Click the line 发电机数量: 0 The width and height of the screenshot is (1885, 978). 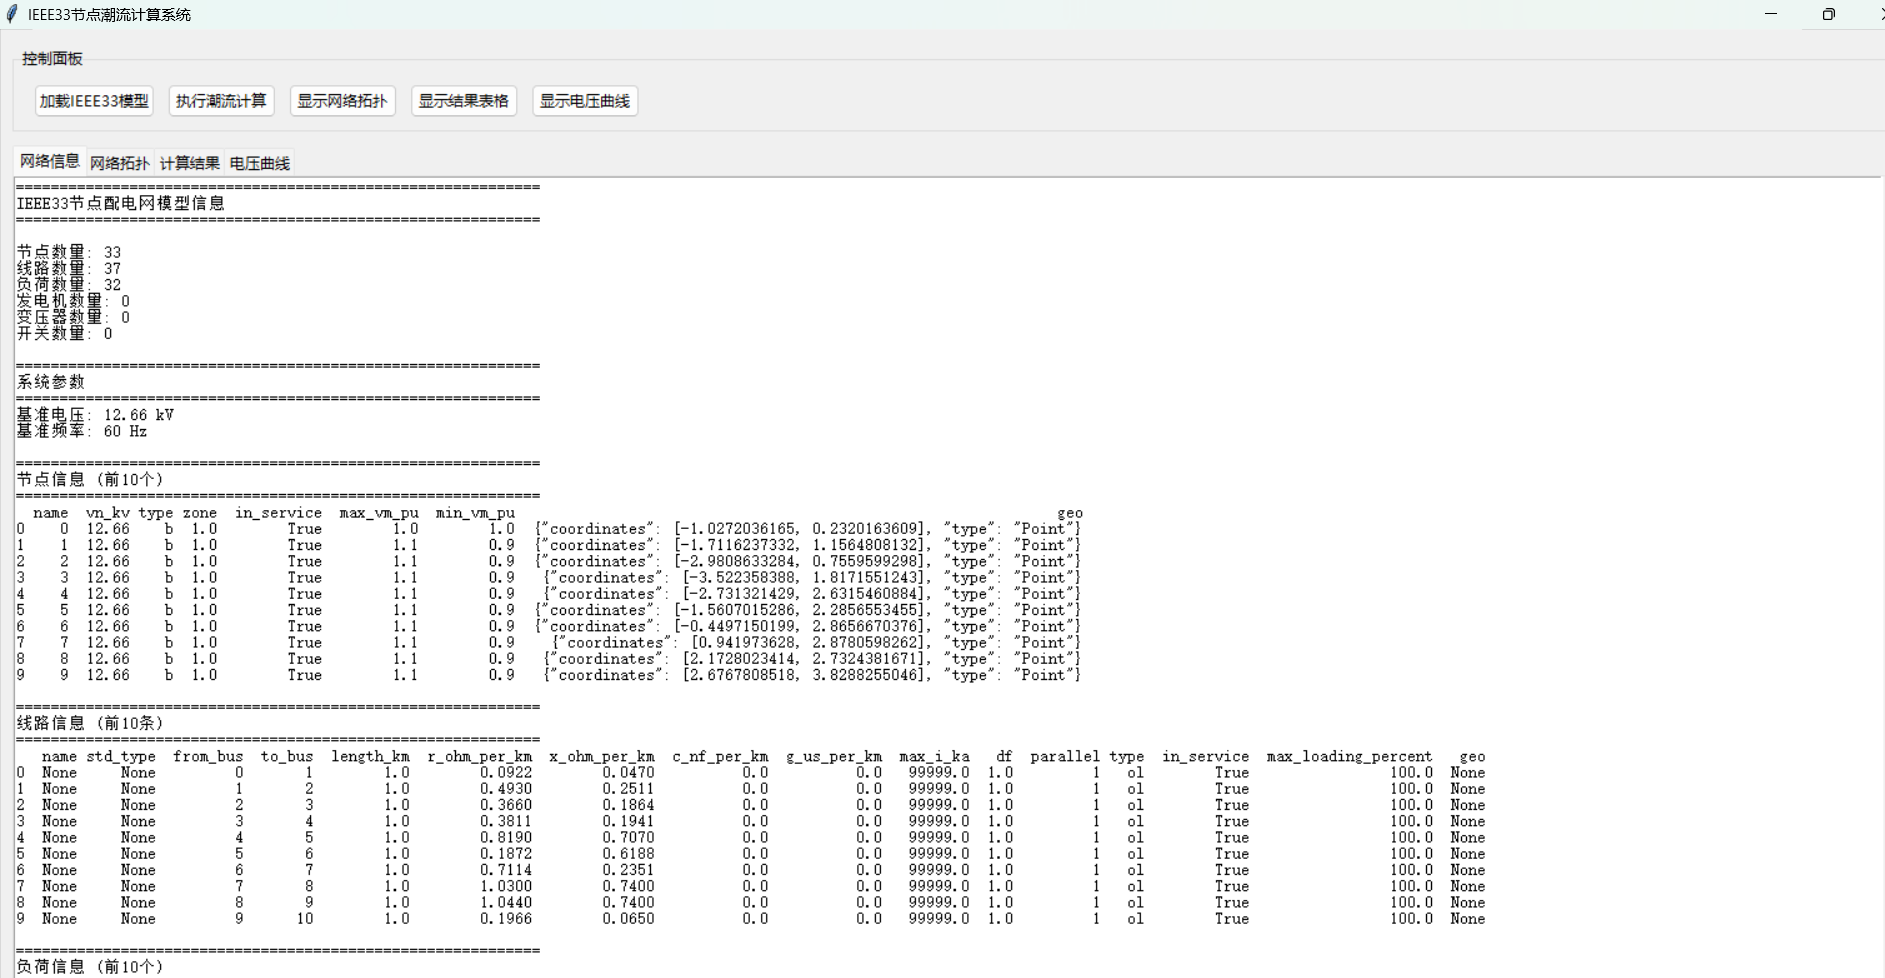tap(73, 301)
